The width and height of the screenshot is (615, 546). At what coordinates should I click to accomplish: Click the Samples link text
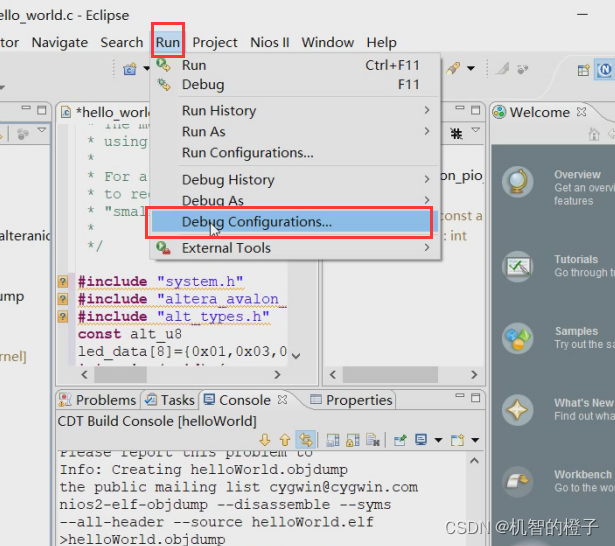[576, 331]
